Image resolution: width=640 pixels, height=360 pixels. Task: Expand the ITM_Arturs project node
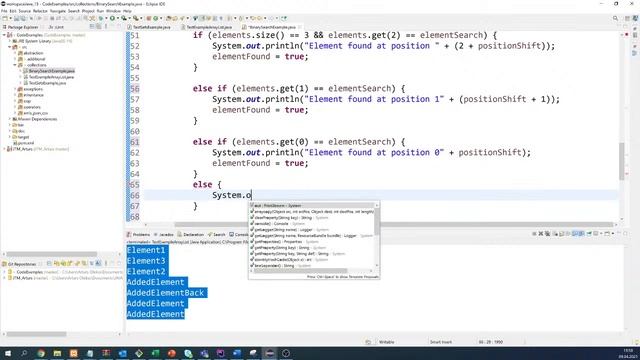(x=4, y=149)
